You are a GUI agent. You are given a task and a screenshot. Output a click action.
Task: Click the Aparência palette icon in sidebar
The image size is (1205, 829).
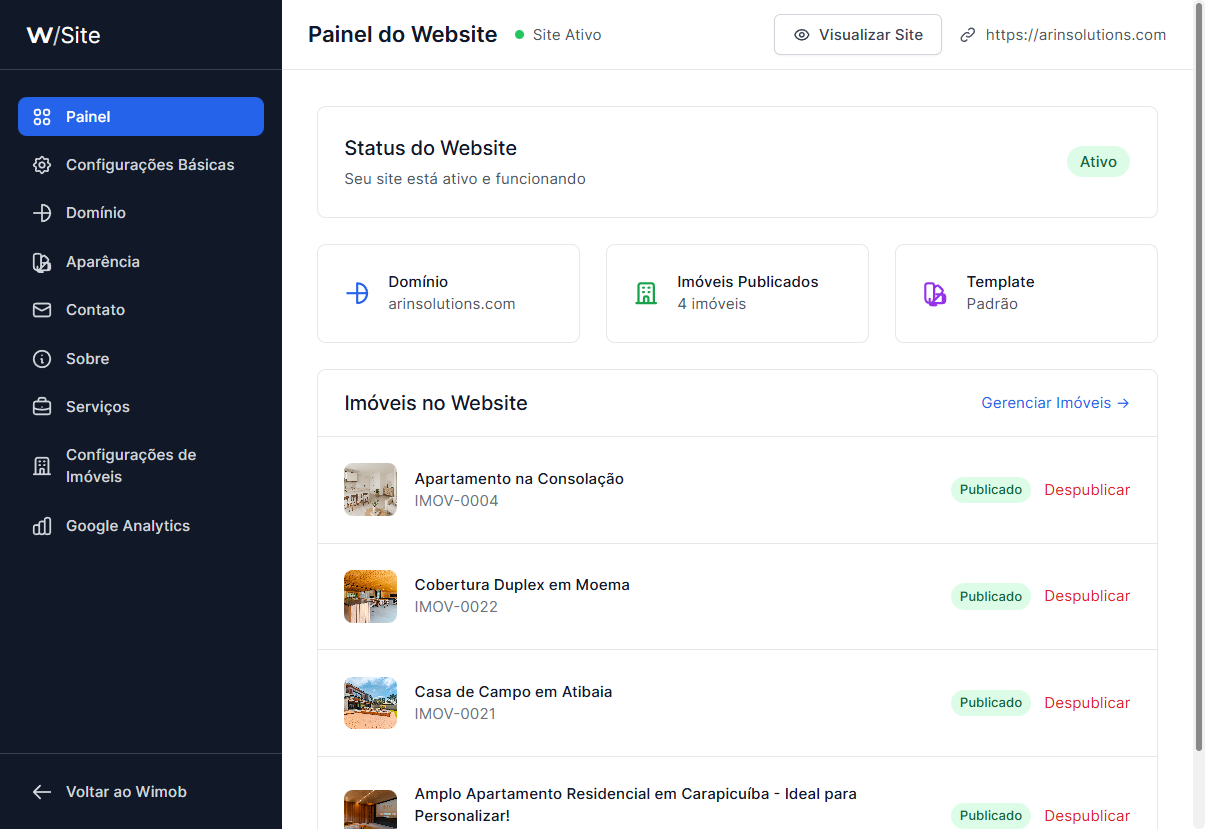pyautogui.click(x=42, y=262)
